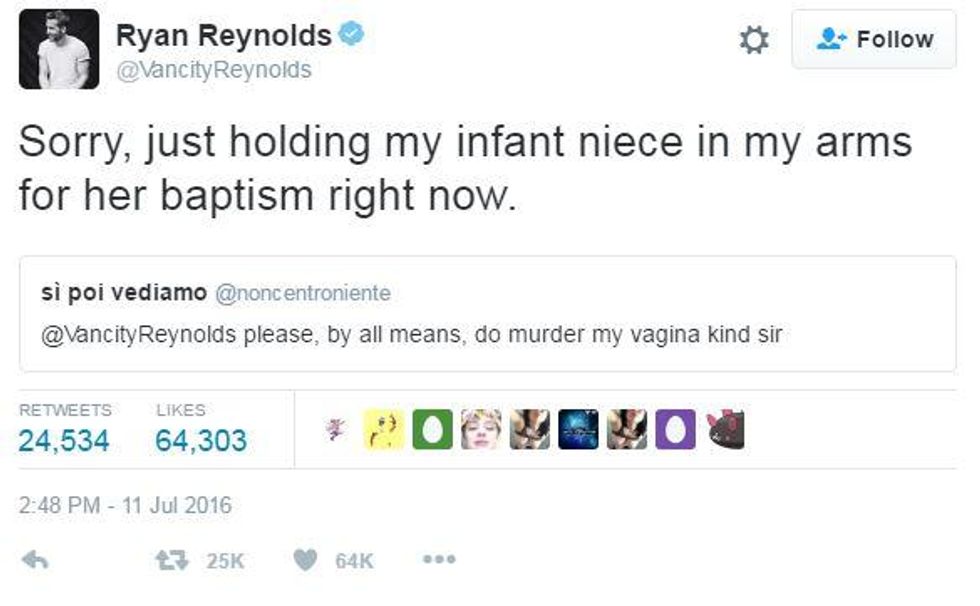Click the reply arrow icon
The height and width of the screenshot is (606, 980).
[36, 560]
